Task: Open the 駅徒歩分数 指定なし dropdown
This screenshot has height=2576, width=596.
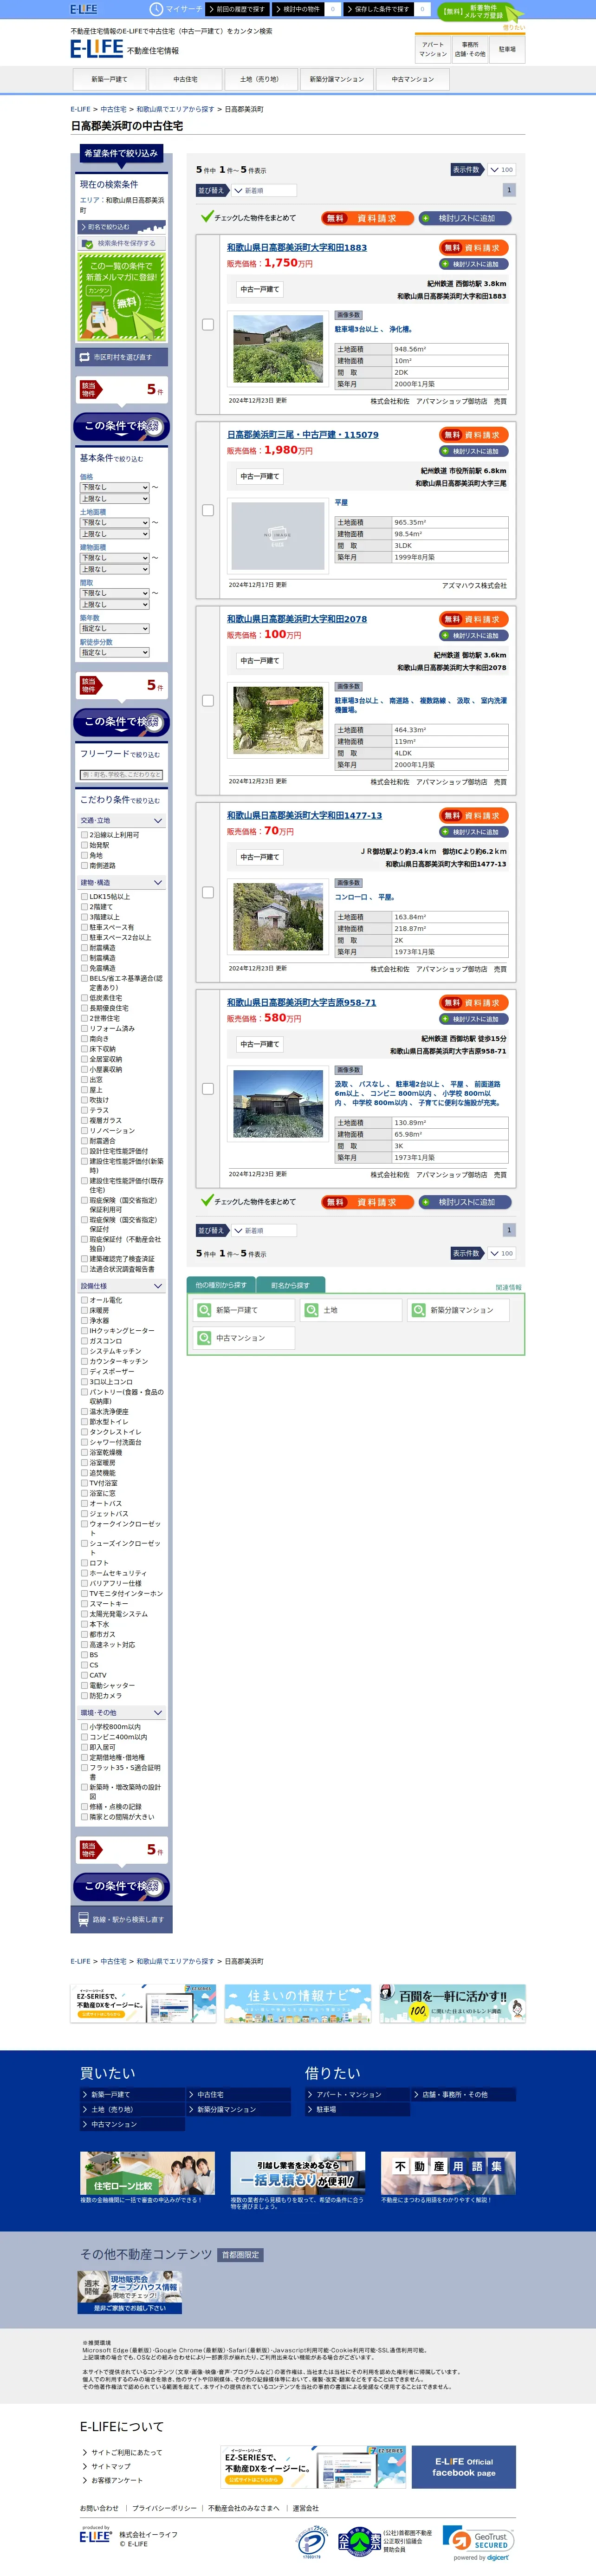Action: (115, 652)
